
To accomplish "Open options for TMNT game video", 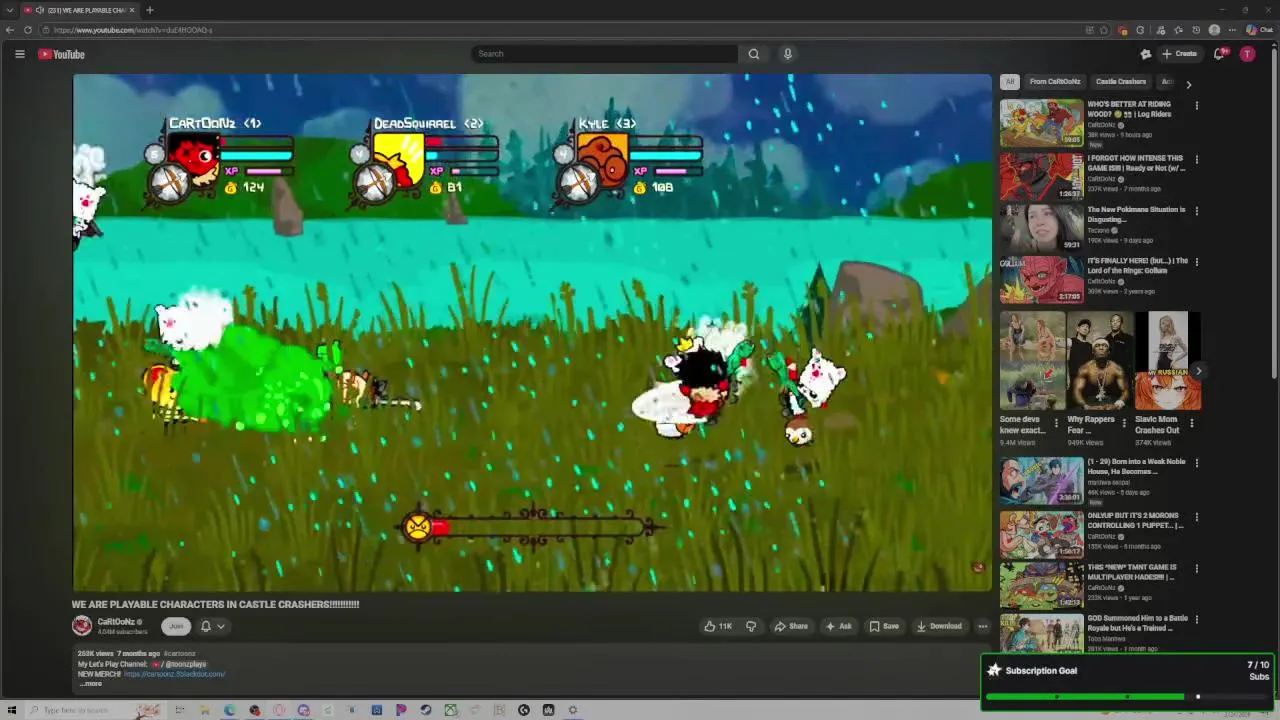I will [x=1196, y=568].
